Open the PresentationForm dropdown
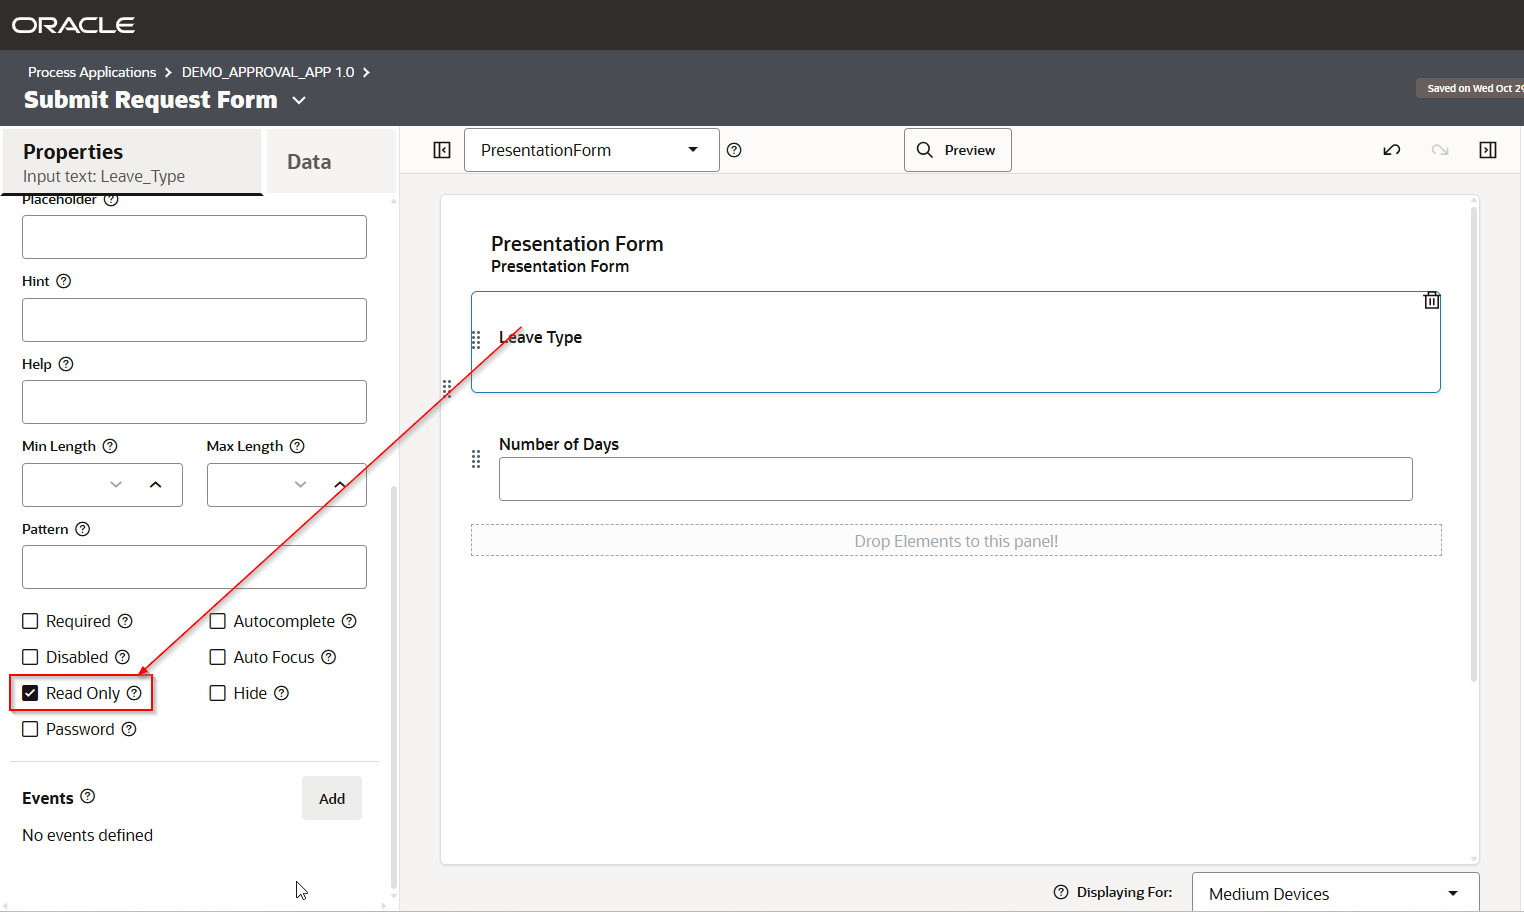This screenshot has width=1524, height=912. point(591,150)
